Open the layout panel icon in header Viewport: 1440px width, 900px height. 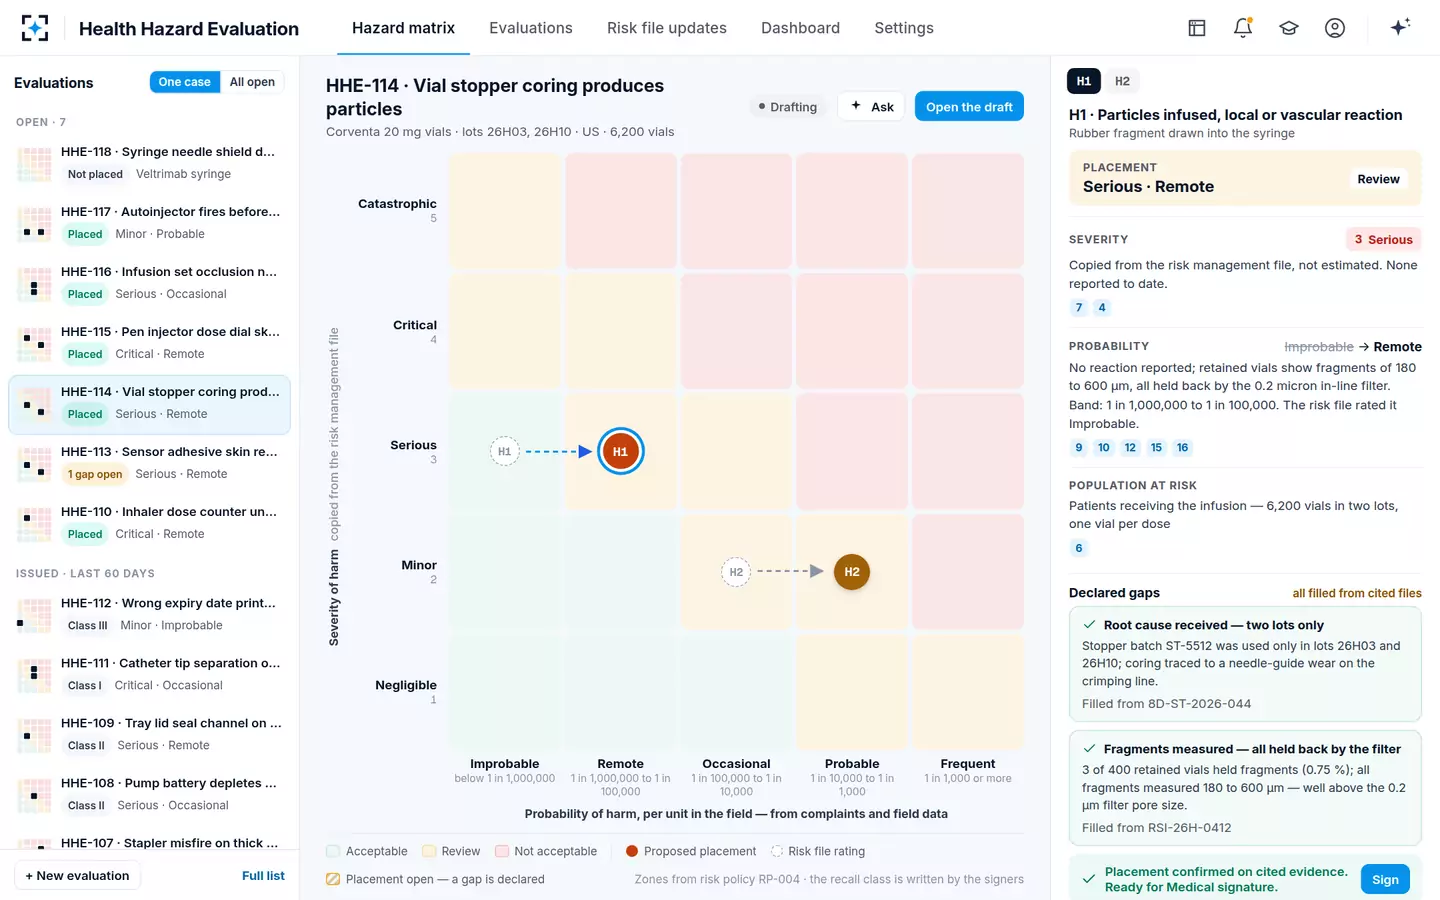pyautogui.click(x=1197, y=28)
